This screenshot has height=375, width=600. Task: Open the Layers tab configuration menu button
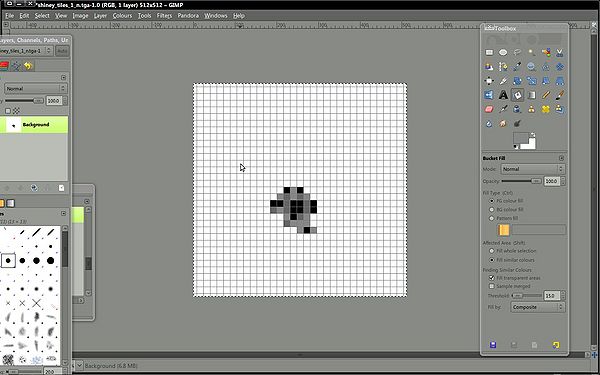(64, 77)
